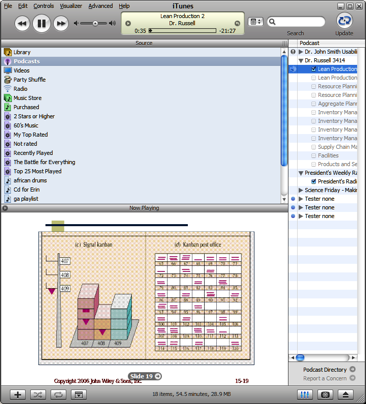367x405 pixels.
Task: Click the Update podcasts button
Action: 344,21
